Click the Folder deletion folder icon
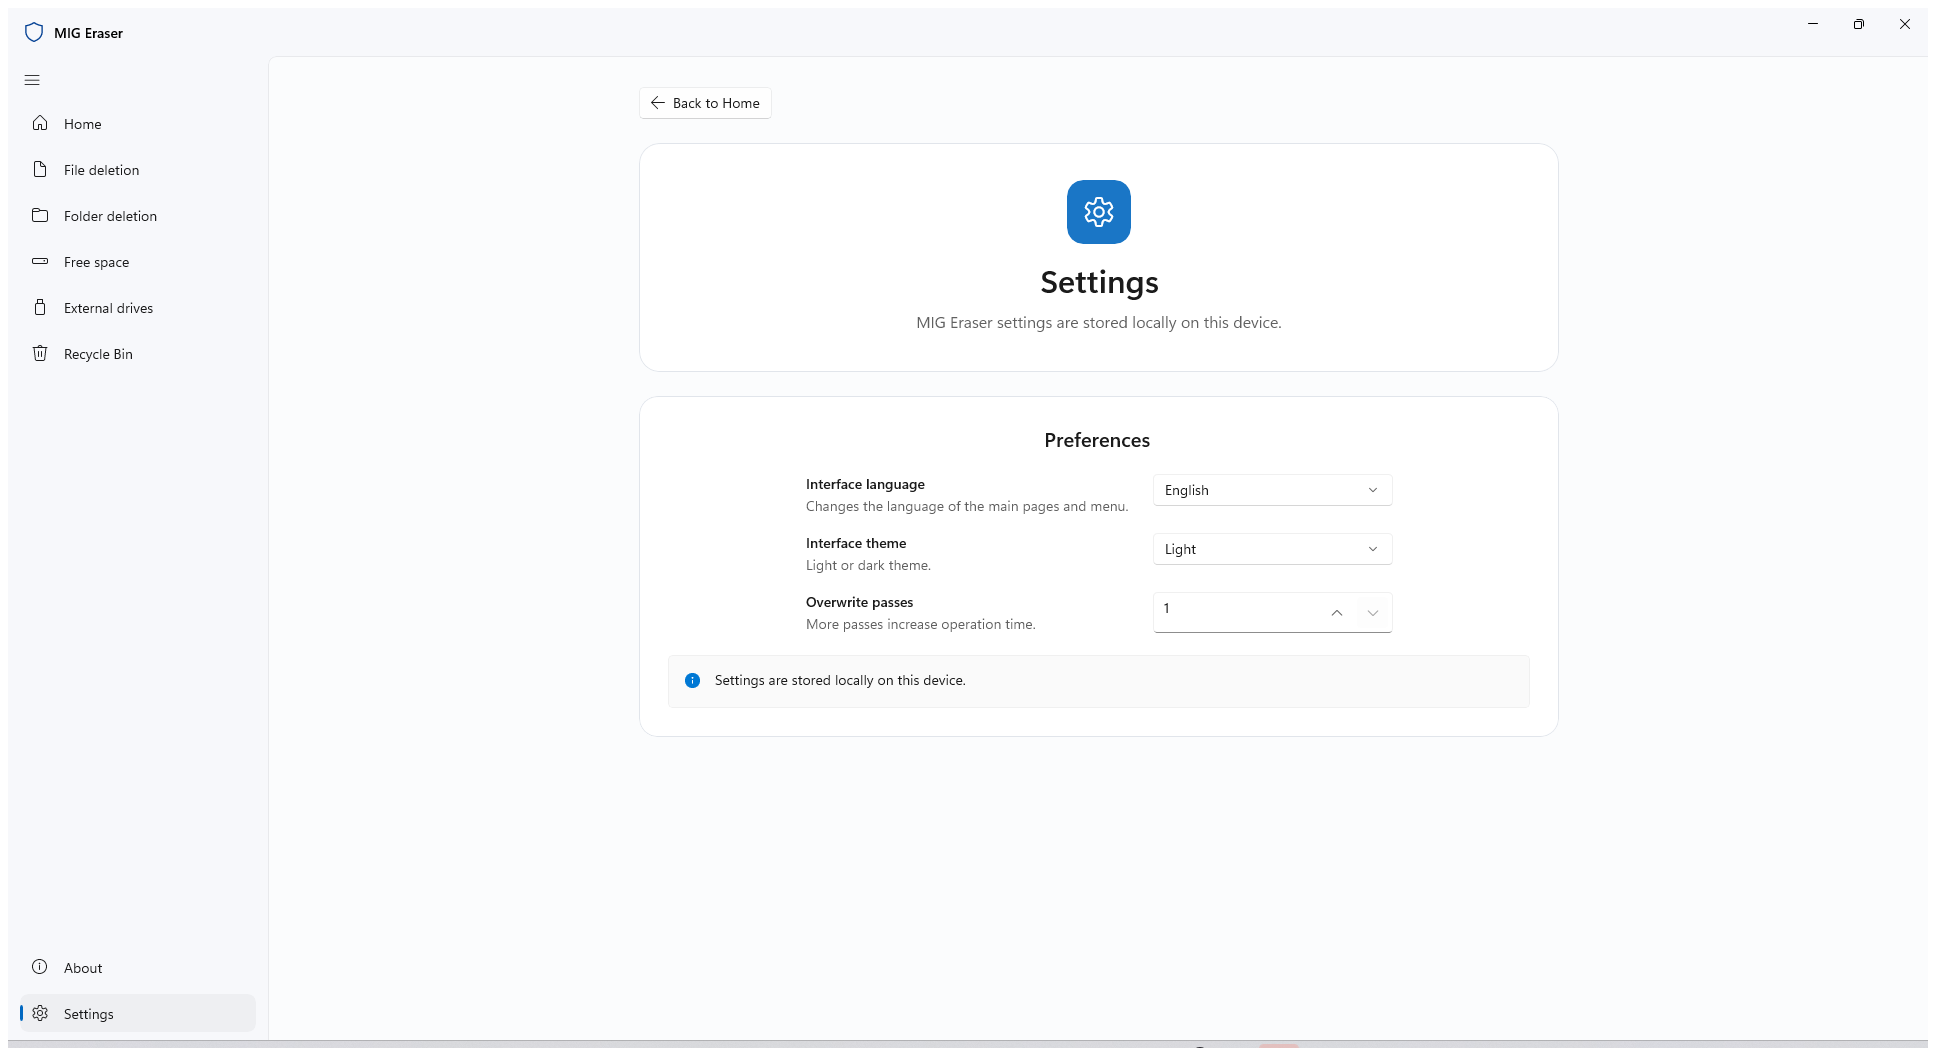The image size is (1936, 1048). point(40,215)
